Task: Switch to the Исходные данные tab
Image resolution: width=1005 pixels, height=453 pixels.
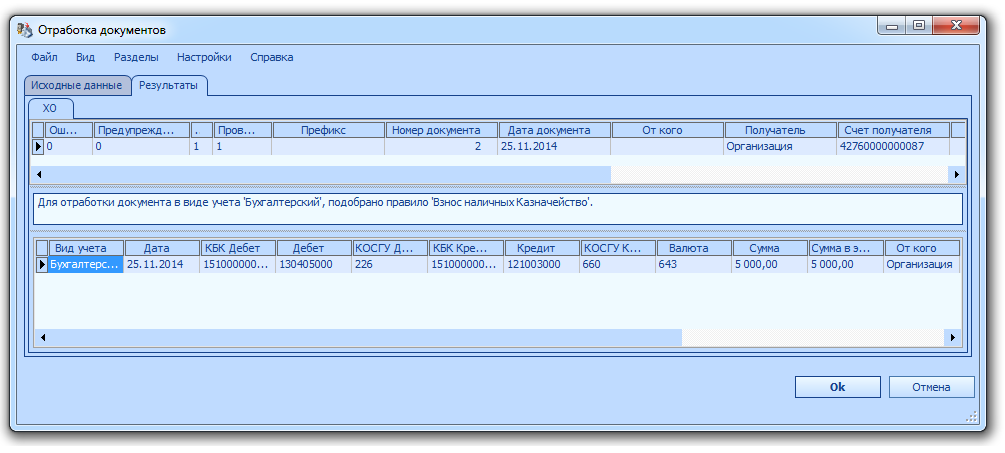Action: (76, 85)
